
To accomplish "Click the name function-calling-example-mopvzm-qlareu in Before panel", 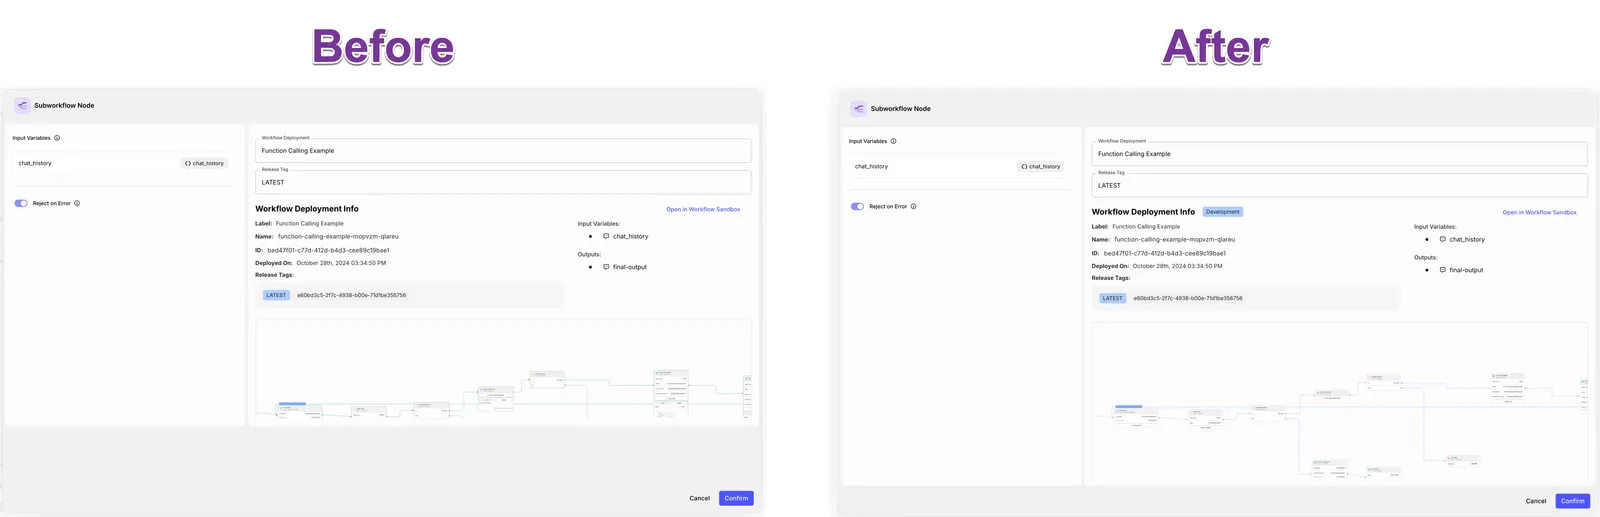I will (338, 237).
